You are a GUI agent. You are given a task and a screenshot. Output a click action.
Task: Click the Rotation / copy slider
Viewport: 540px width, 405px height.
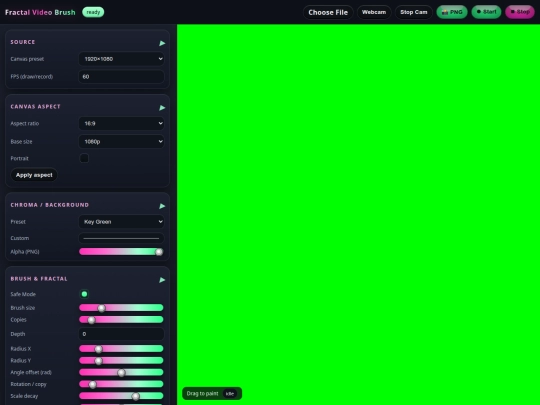pyautogui.click(x=121, y=384)
